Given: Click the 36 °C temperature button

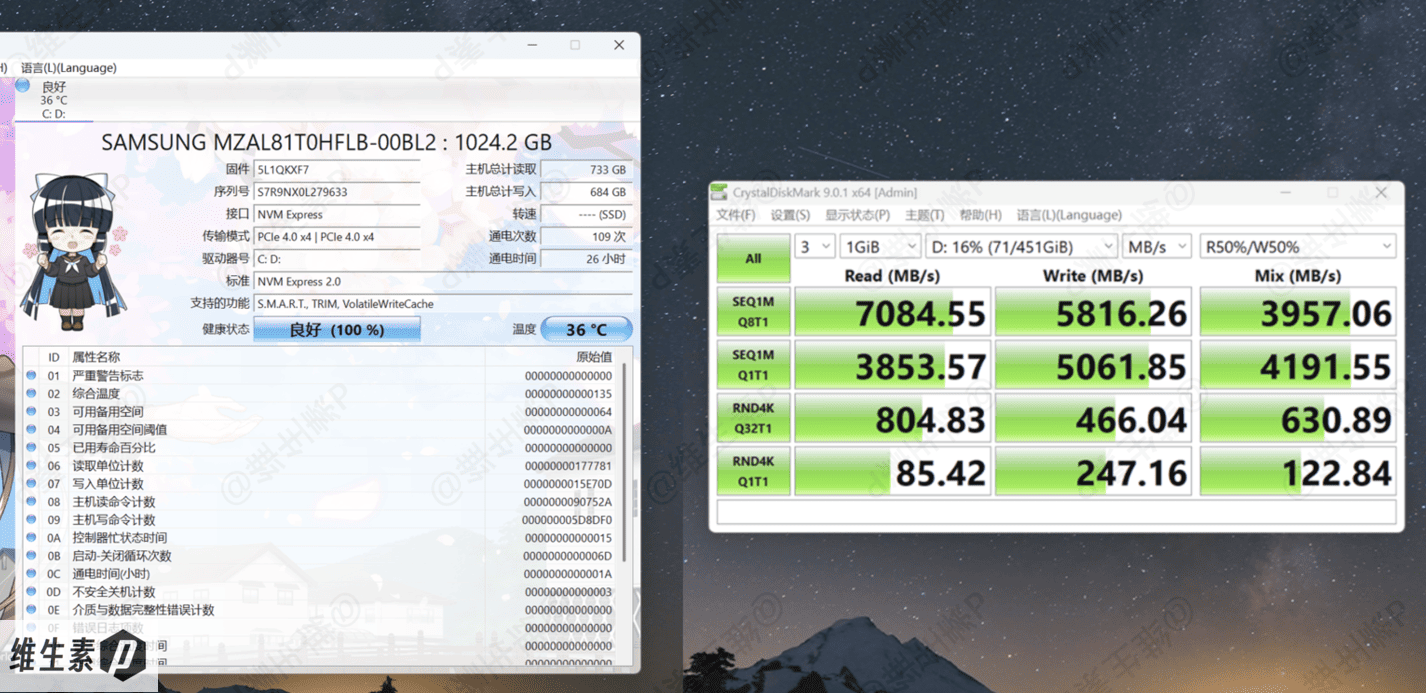Looking at the screenshot, I should coord(587,329).
